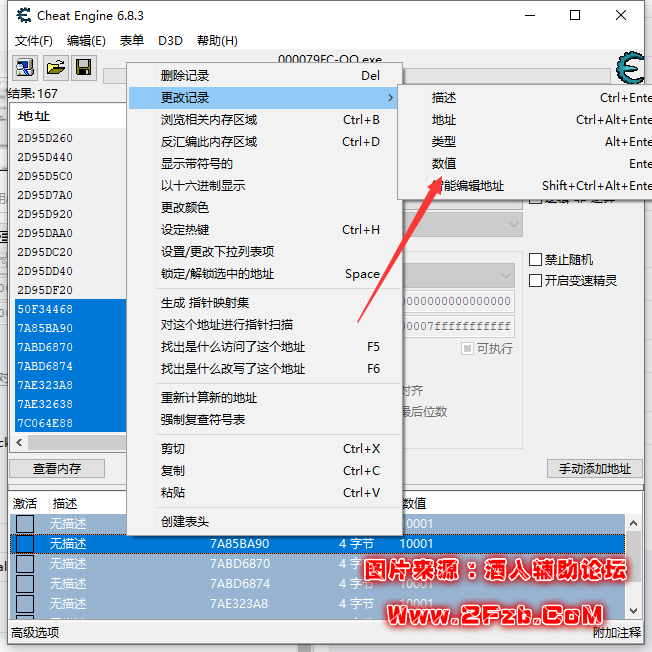Open the D3D menu
Viewport: 652px width, 652px height.
coord(170,41)
